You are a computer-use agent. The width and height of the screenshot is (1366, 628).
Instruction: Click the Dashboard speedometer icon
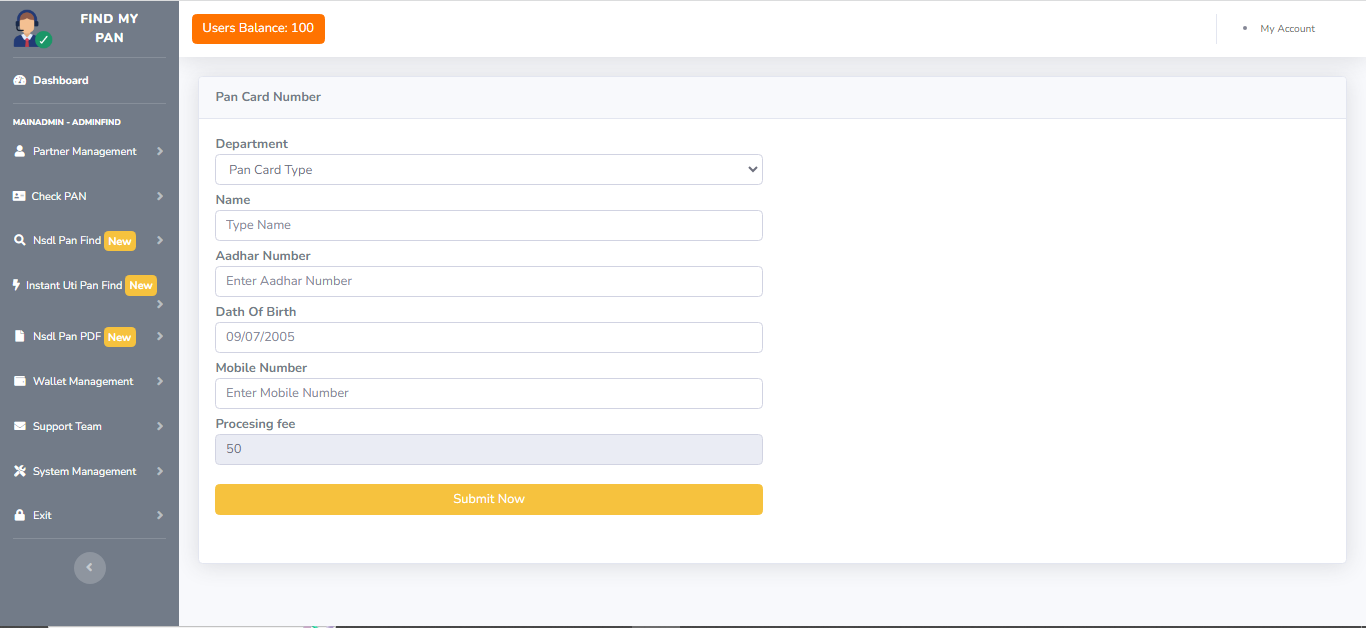(19, 80)
